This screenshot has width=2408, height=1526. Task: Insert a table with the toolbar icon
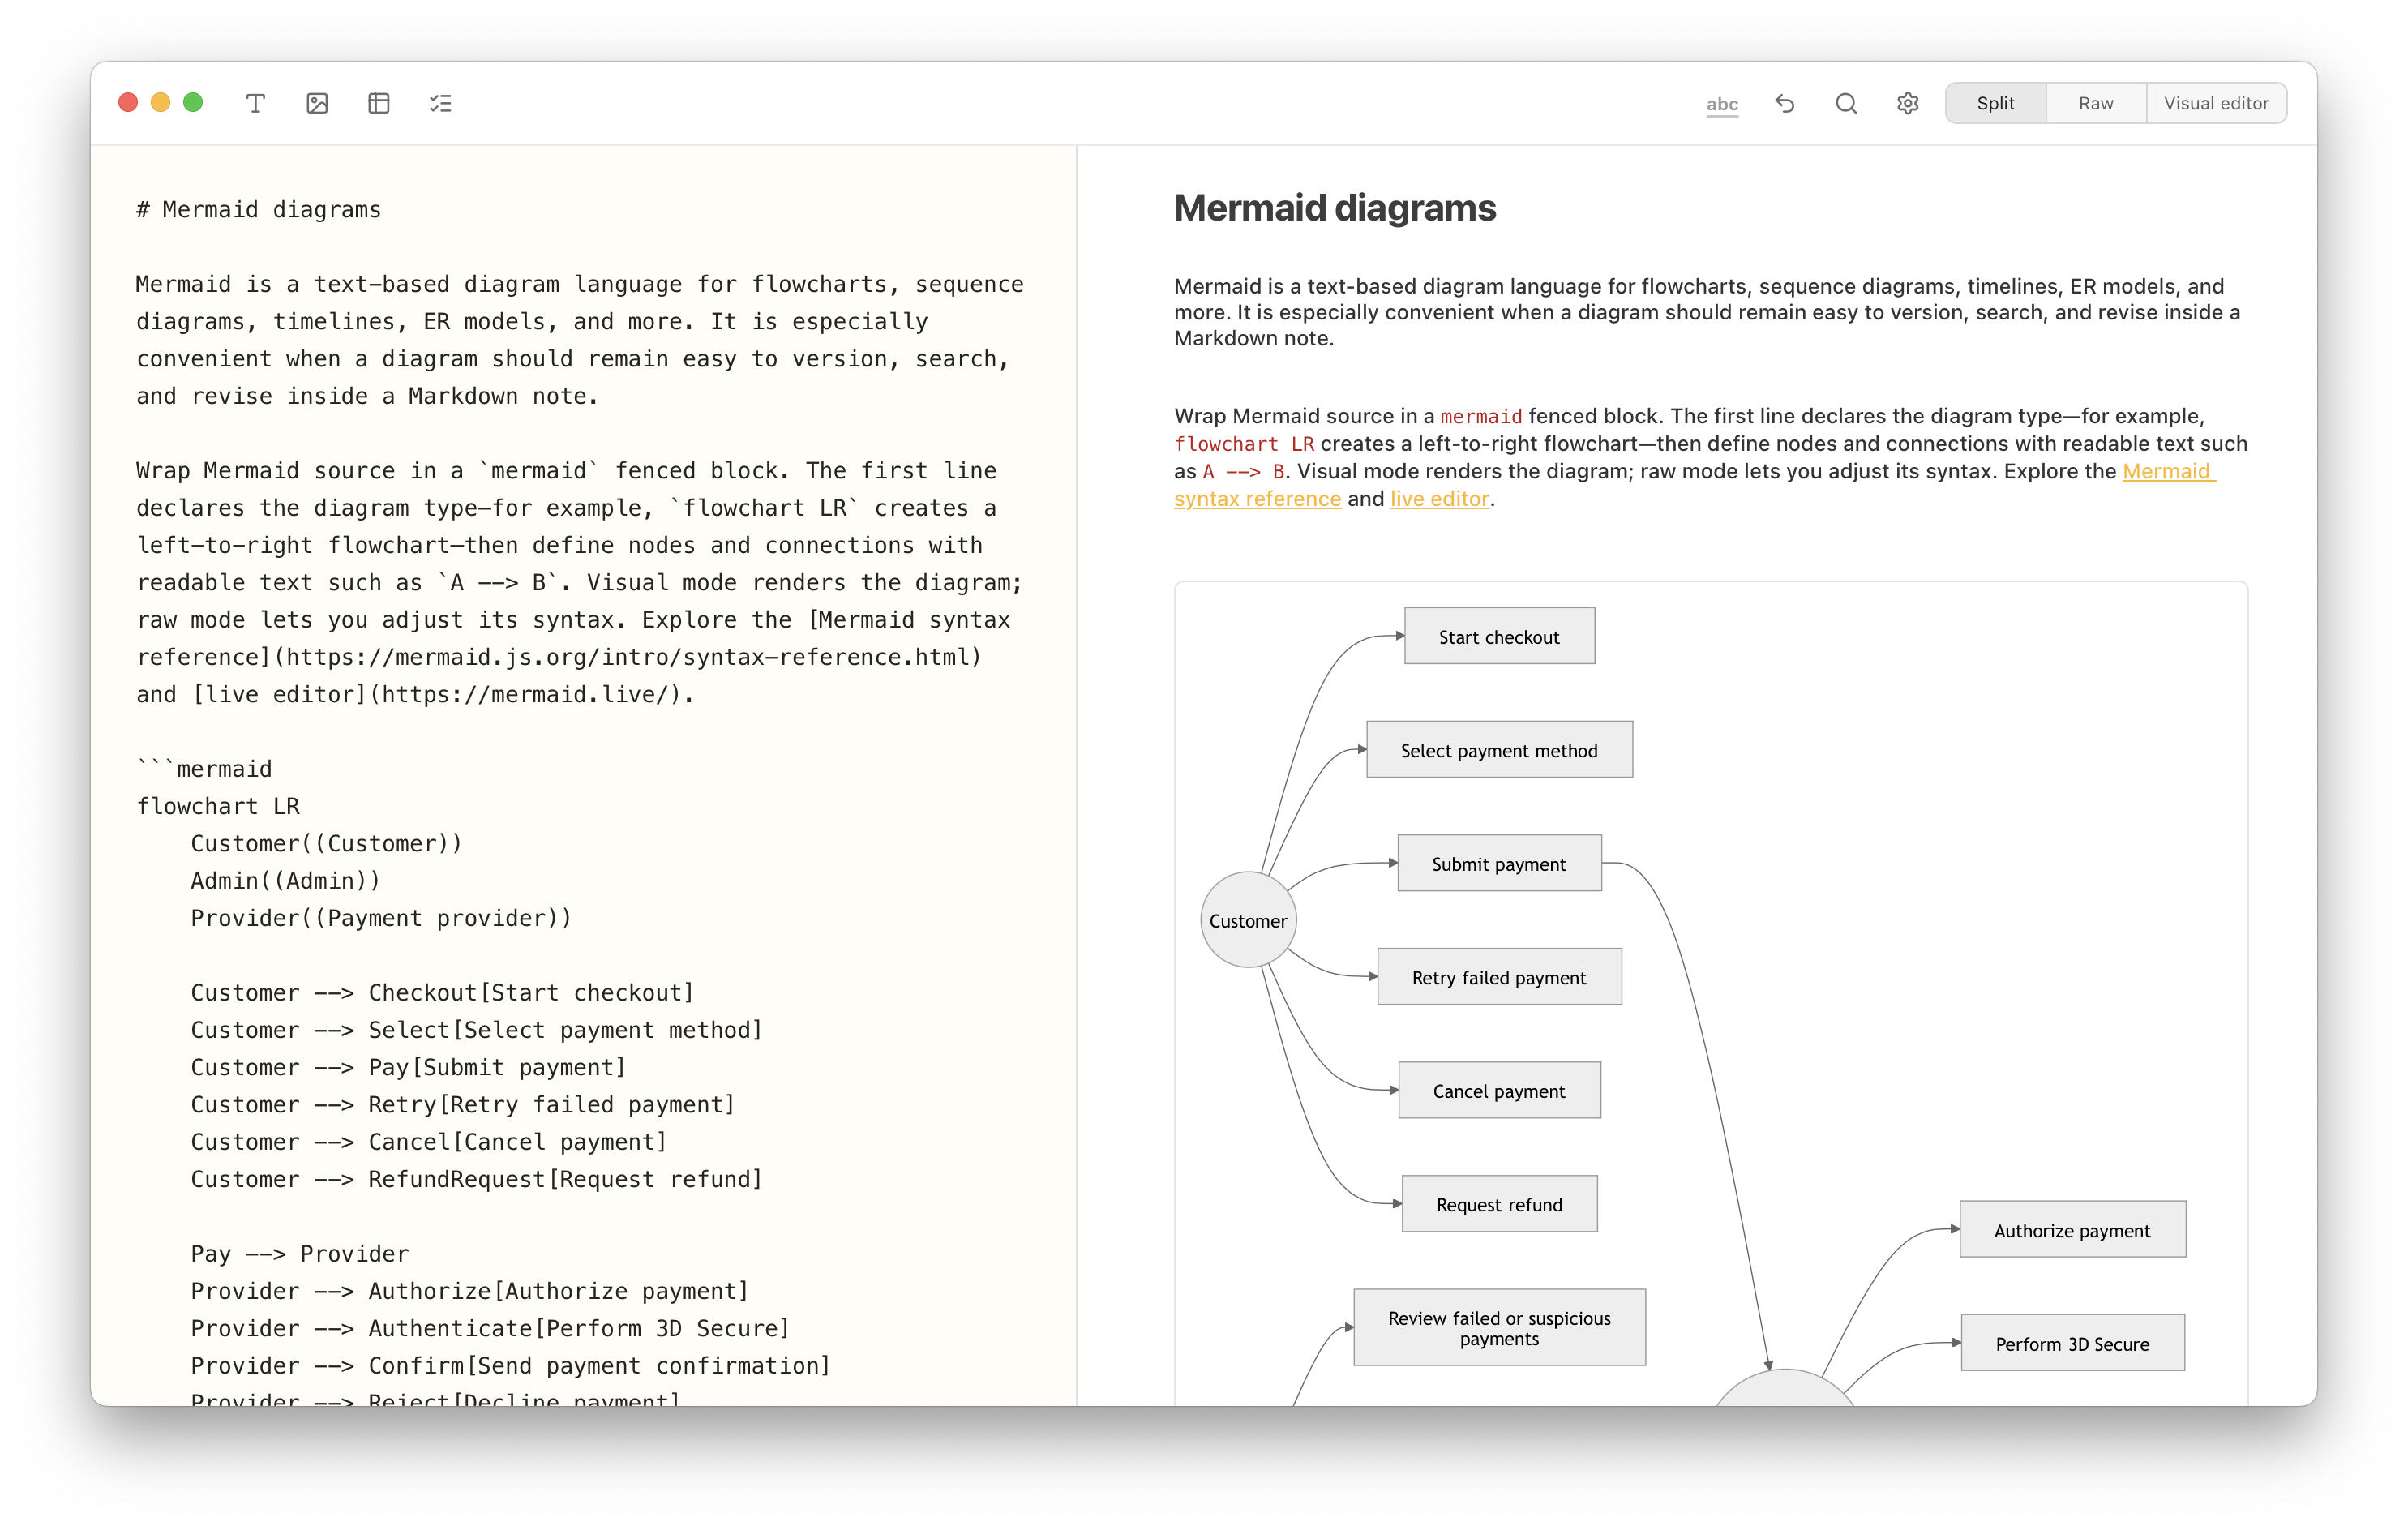pos(379,103)
